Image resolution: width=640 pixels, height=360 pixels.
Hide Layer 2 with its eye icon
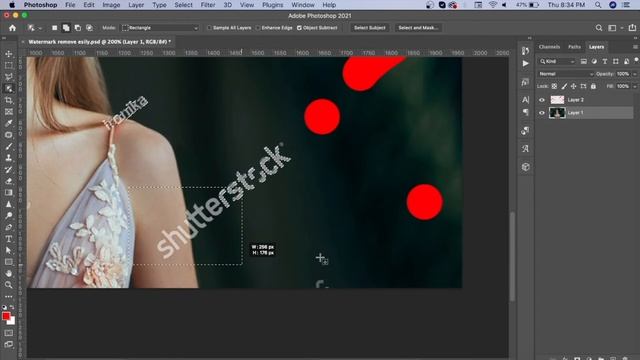pos(542,100)
